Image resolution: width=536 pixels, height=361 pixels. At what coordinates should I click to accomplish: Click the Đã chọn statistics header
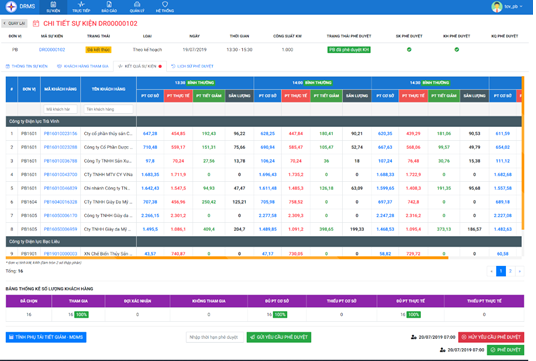click(29, 301)
